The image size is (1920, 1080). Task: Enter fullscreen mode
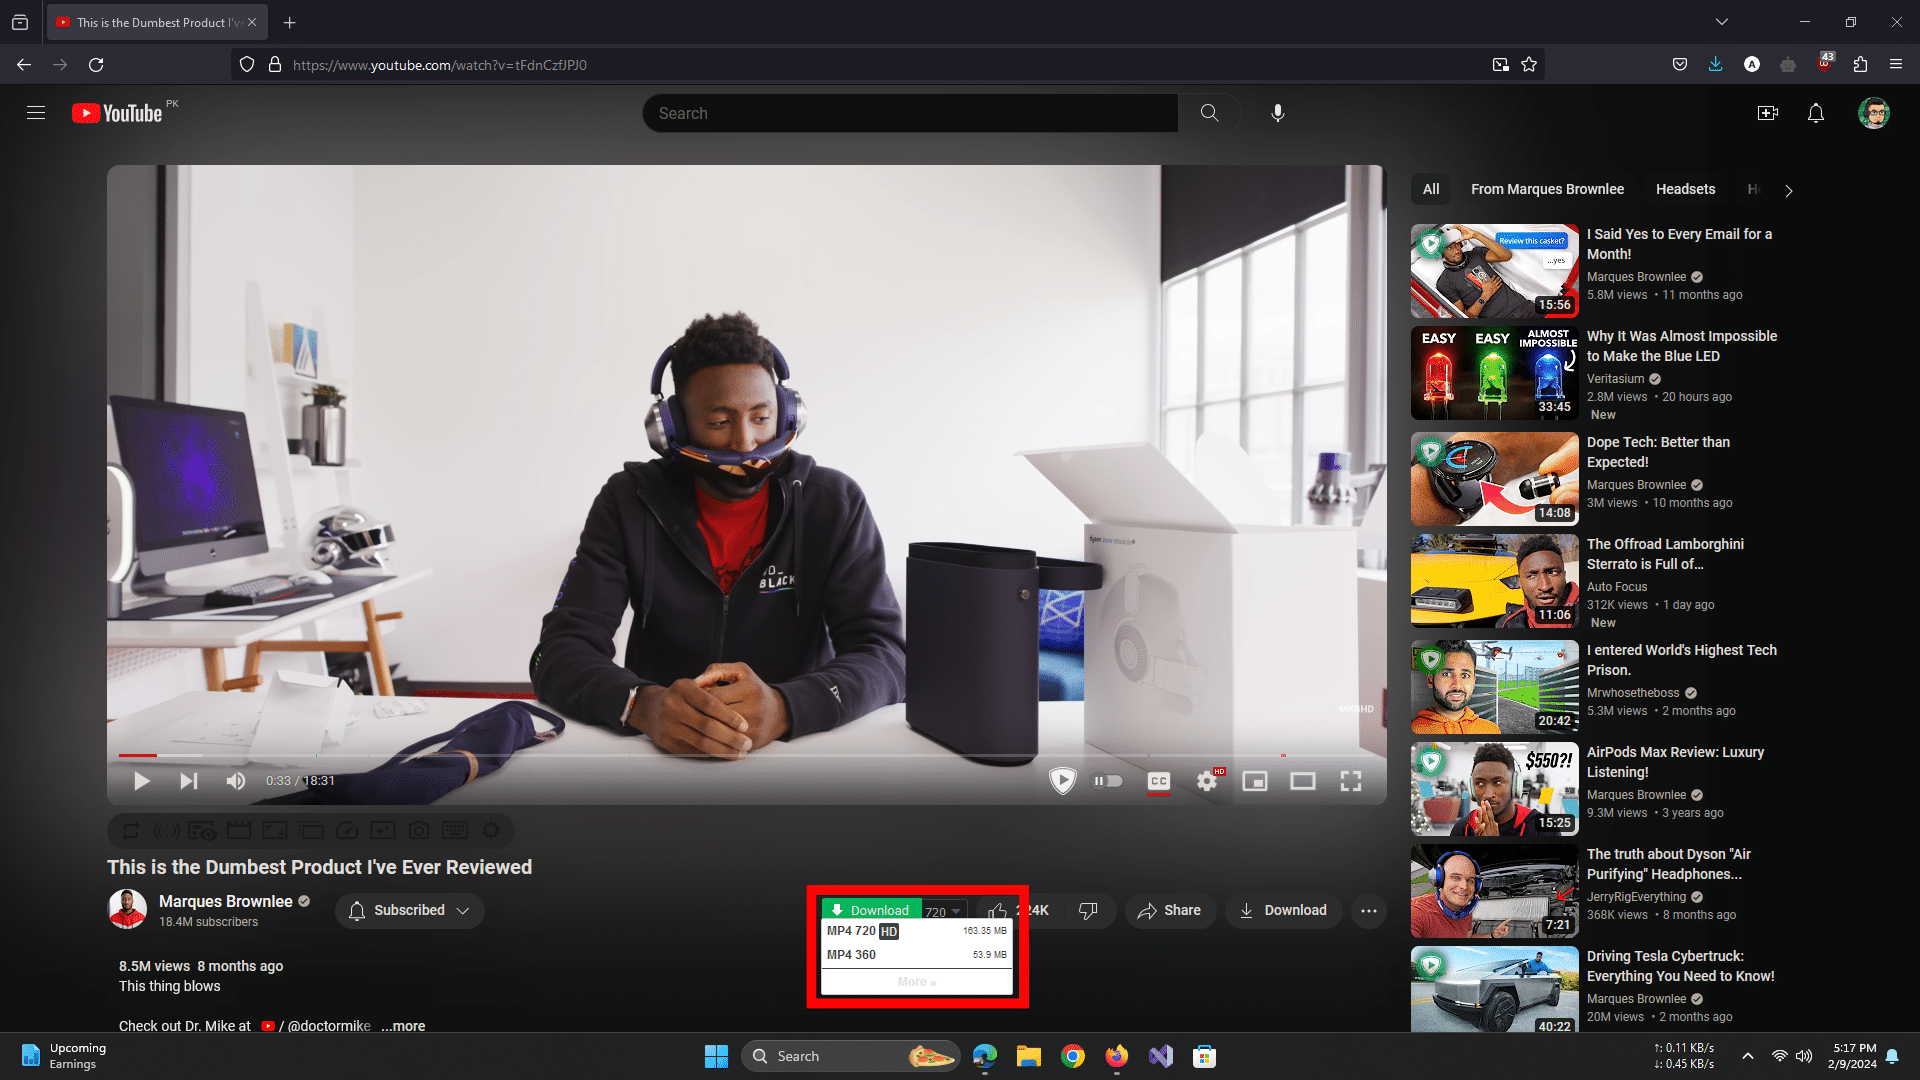(1350, 781)
